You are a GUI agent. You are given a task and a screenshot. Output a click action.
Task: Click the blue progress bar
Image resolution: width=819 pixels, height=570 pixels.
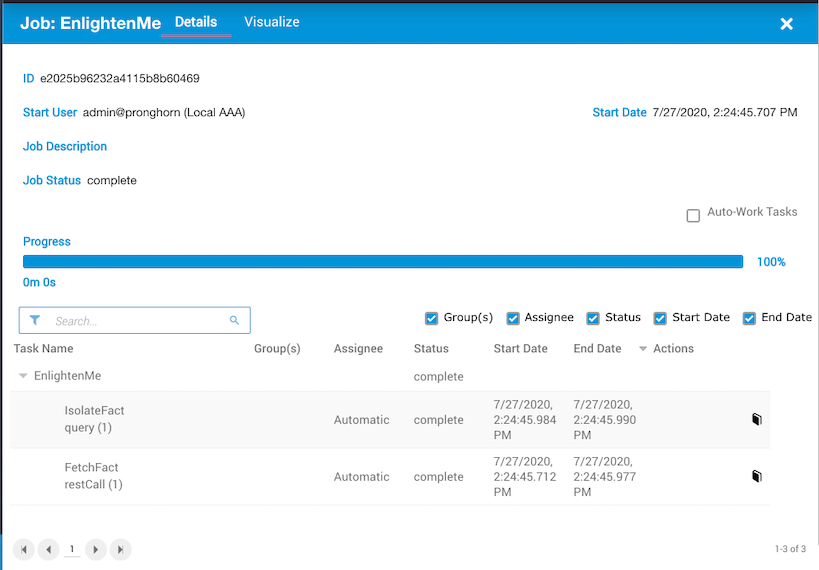coord(383,261)
